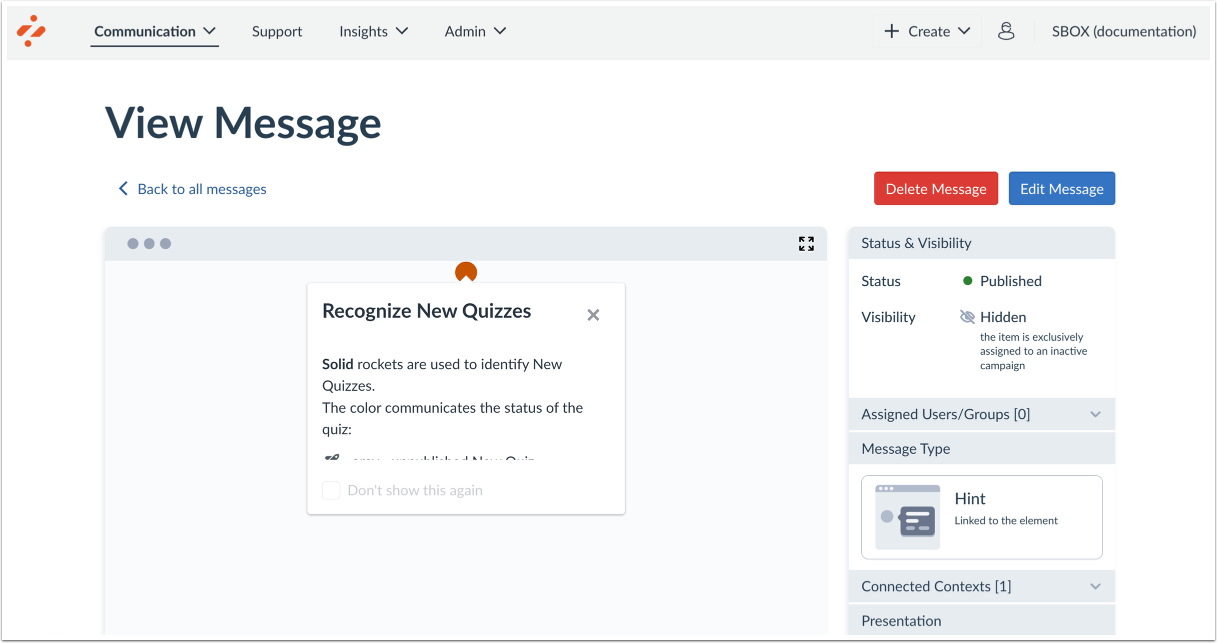Click the three dots in preview header
The width and height of the screenshot is (1217, 643).
[x=149, y=244]
